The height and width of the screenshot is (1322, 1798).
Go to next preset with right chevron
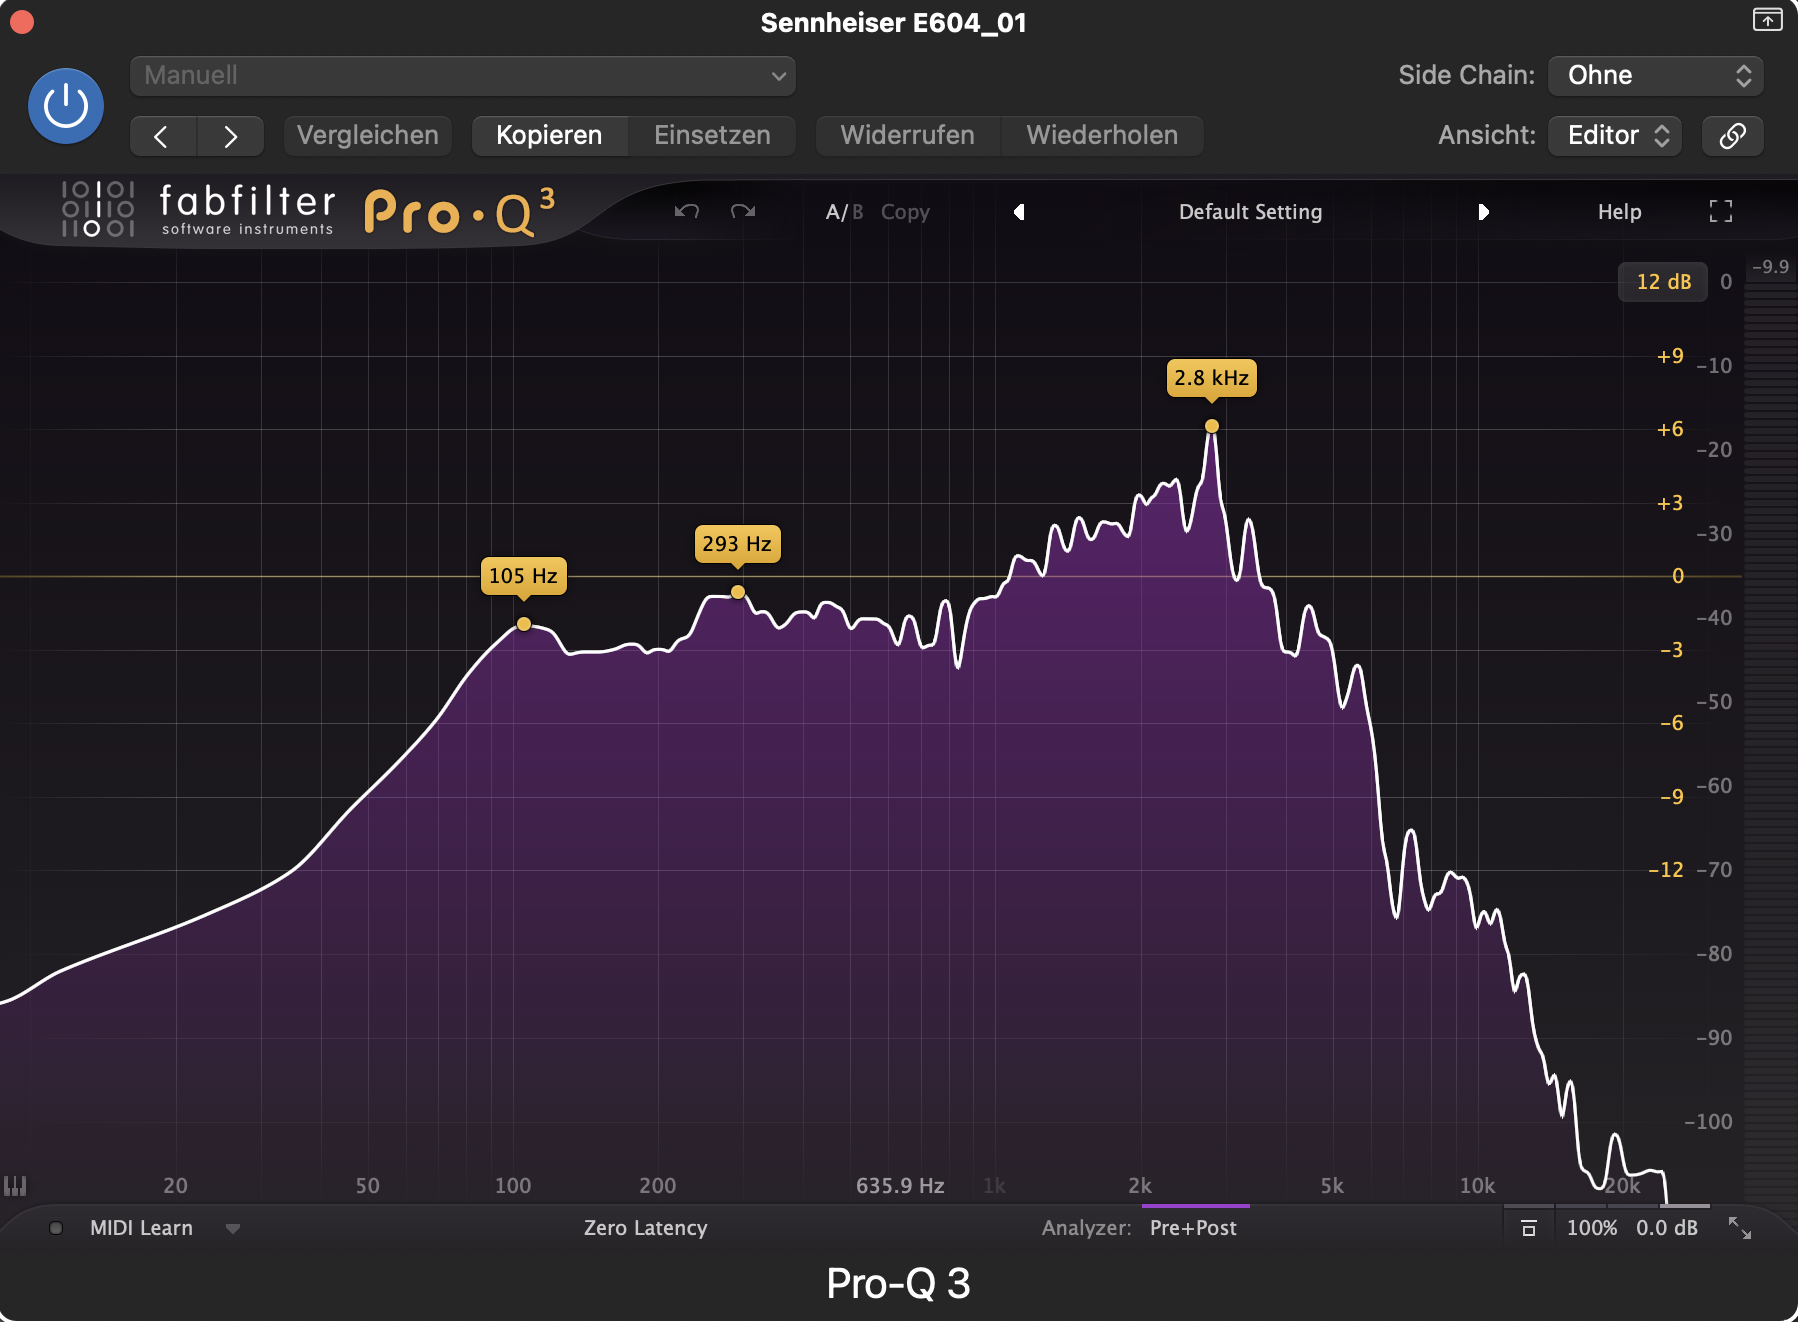click(x=231, y=136)
